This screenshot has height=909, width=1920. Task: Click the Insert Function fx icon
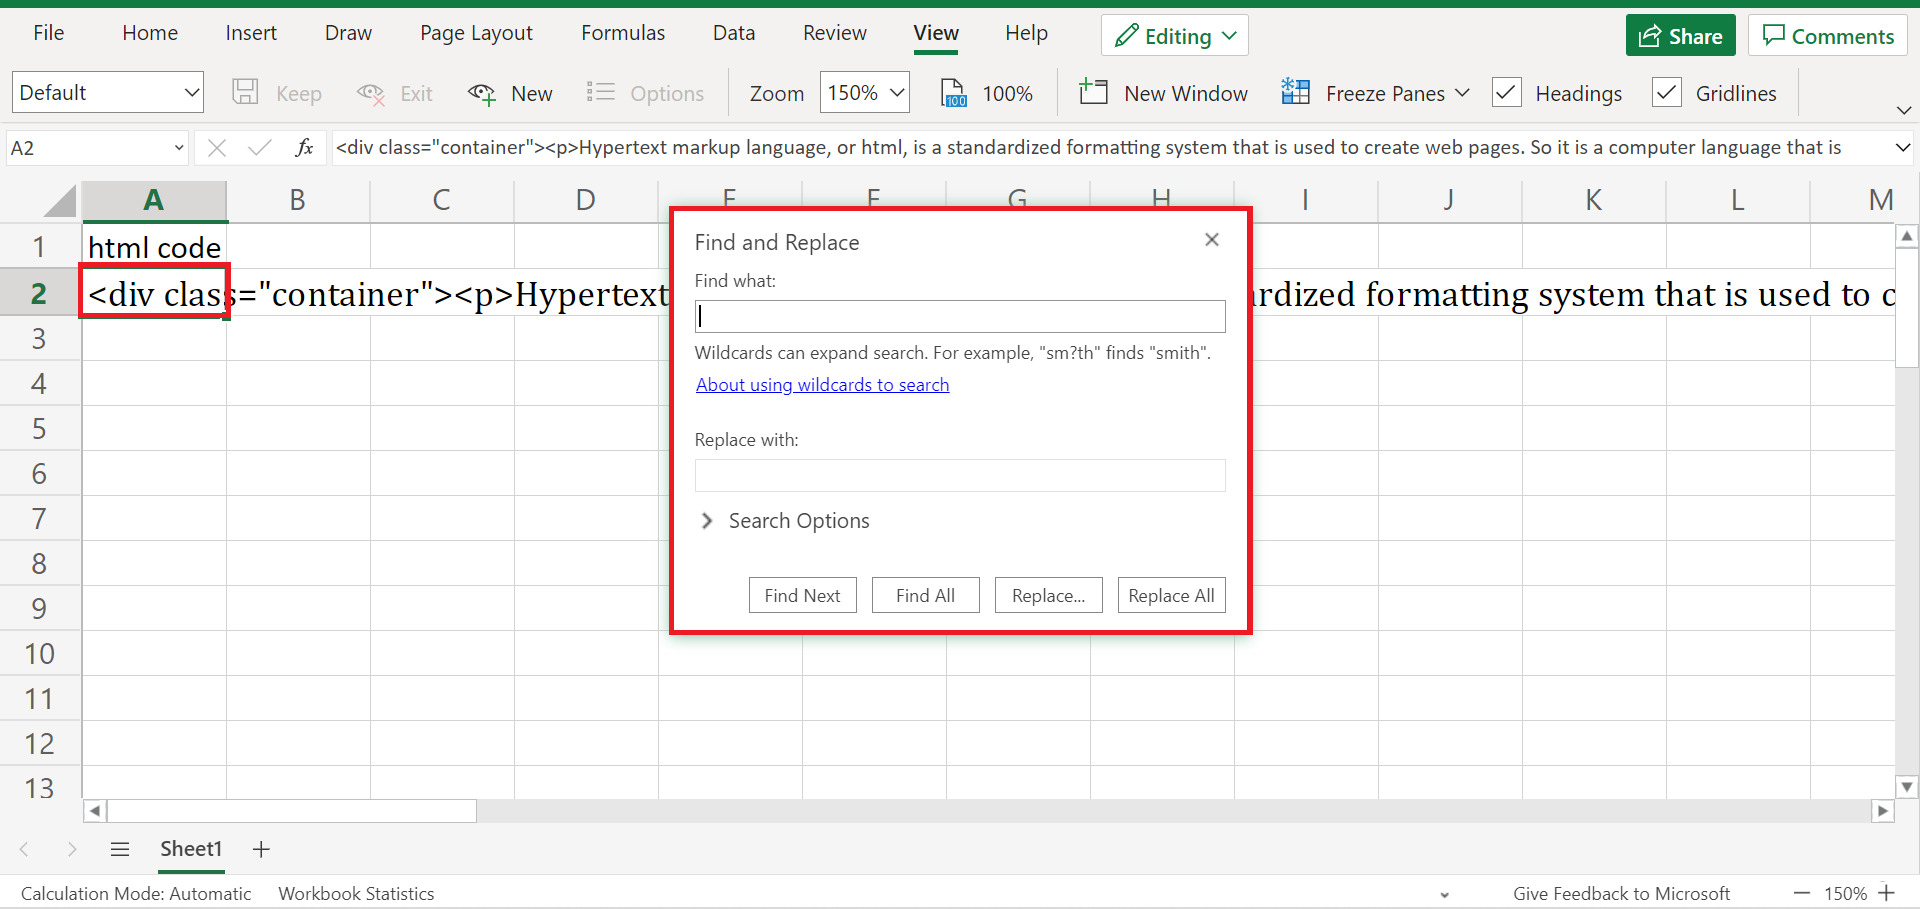(305, 147)
